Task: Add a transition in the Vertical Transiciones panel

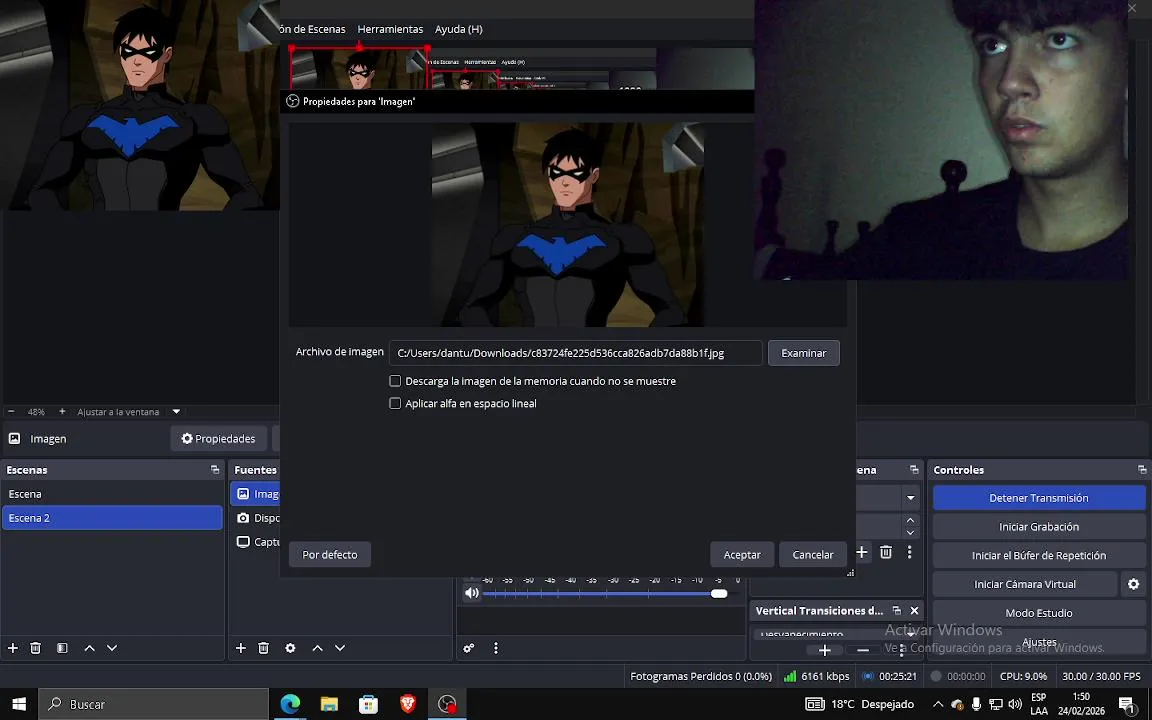Action: (824, 650)
